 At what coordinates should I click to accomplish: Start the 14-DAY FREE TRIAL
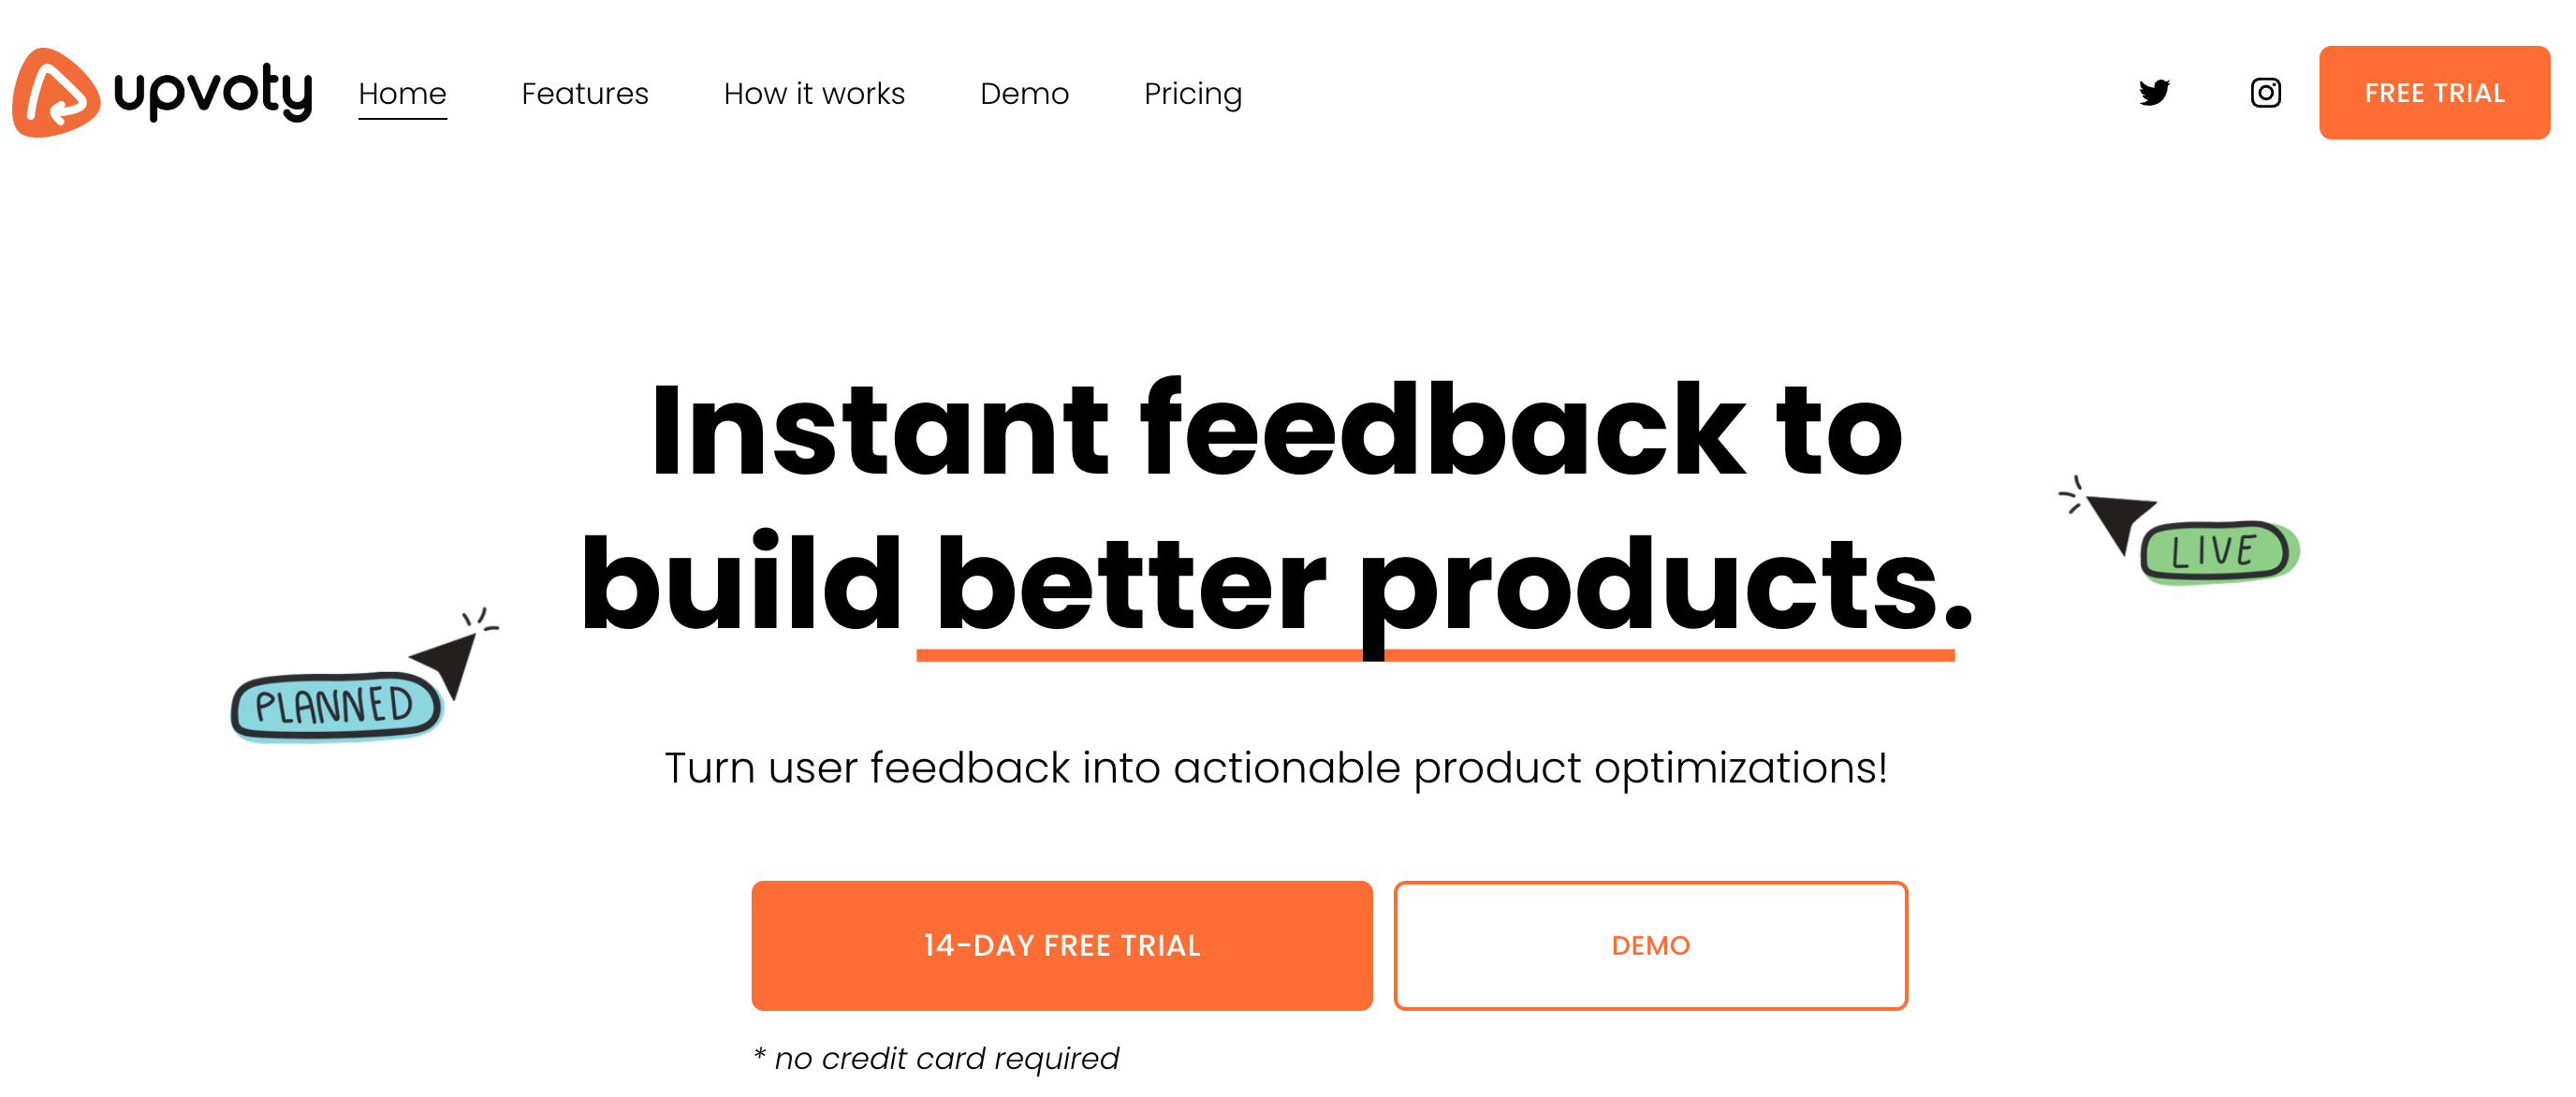point(1062,945)
